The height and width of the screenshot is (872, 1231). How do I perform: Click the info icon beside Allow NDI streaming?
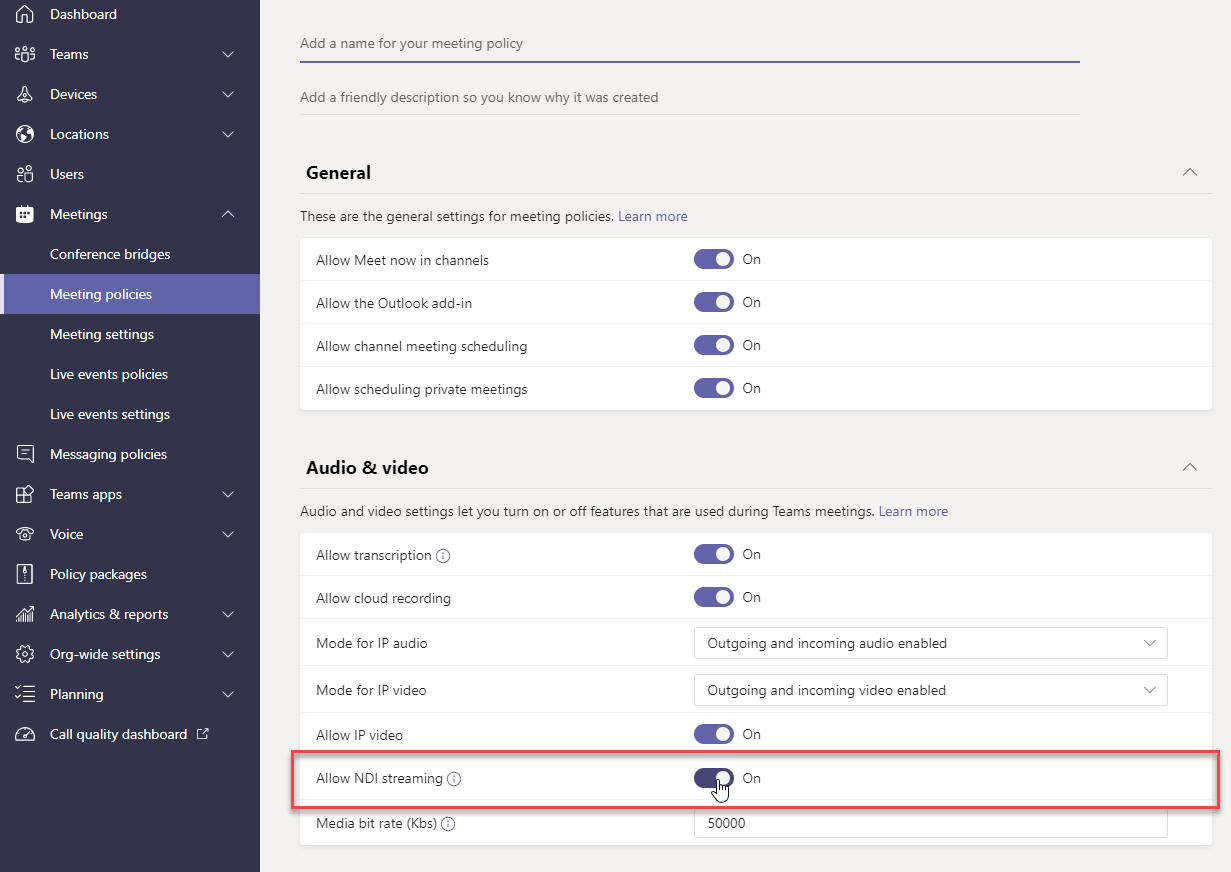pos(455,779)
